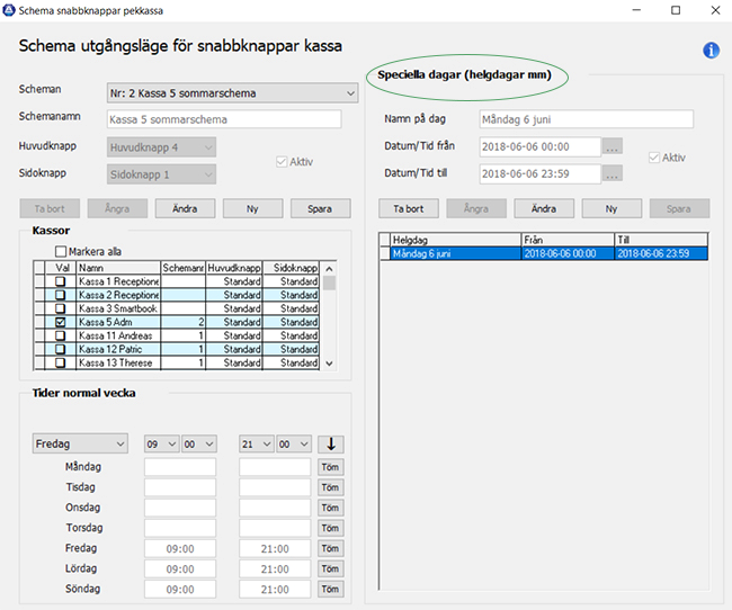Image resolution: width=732 pixels, height=610 pixels.
Task: Clear Torsdag times with Töm
Action: point(331,528)
